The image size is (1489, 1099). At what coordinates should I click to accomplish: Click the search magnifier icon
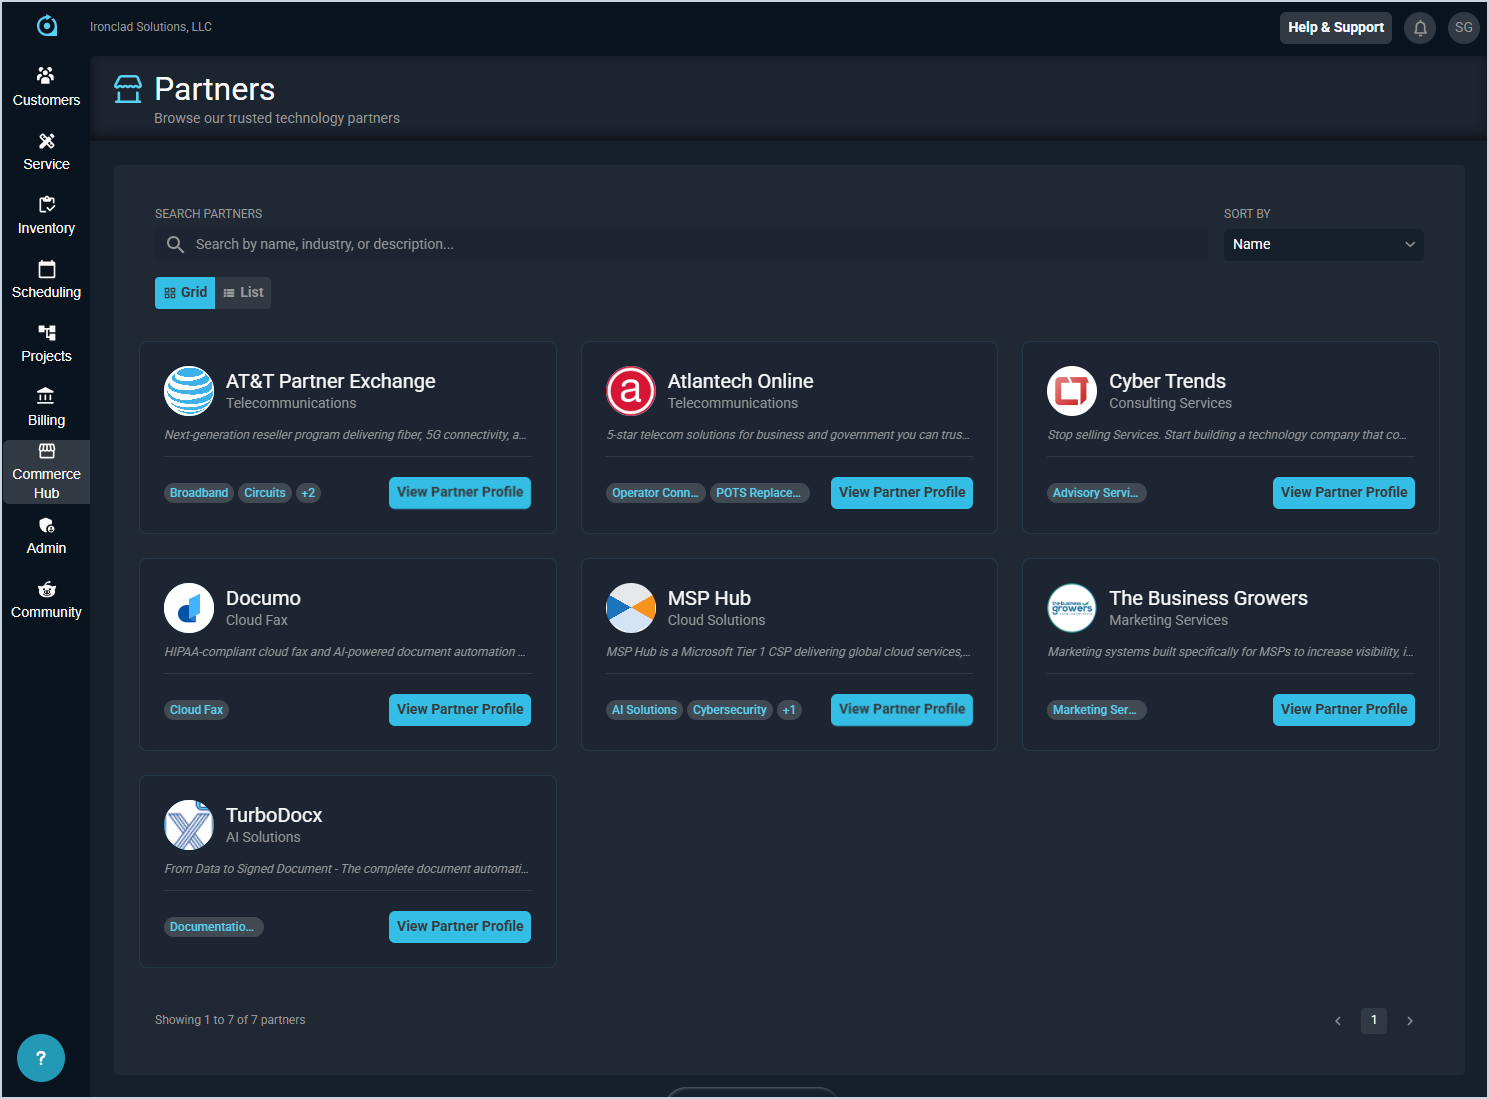click(x=175, y=245)
